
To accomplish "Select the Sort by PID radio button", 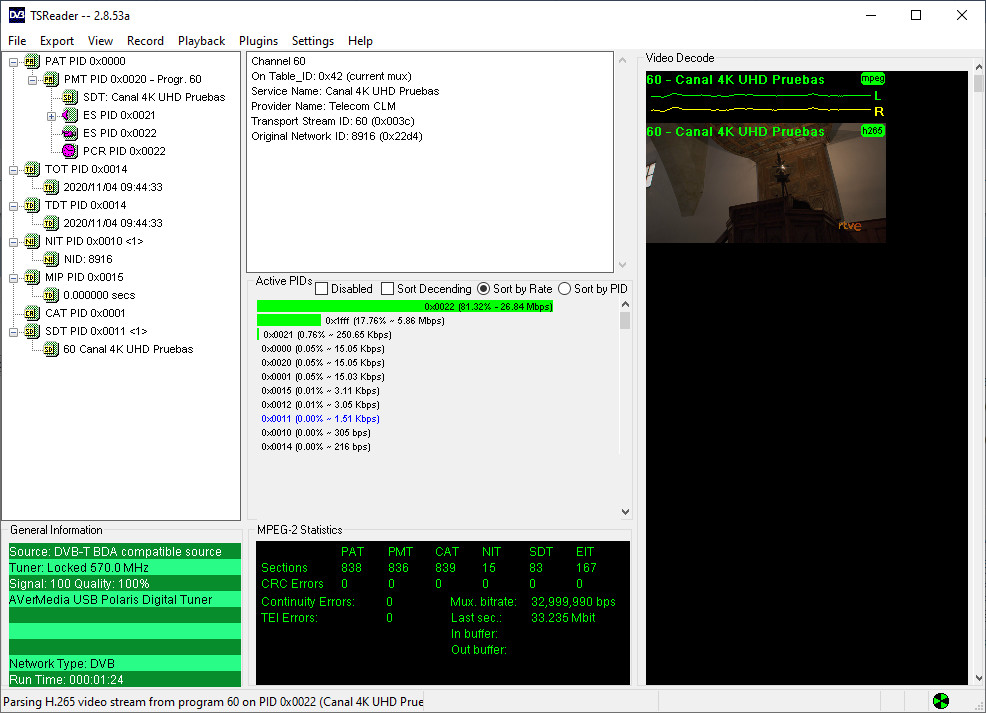I will tap(565, 289).
